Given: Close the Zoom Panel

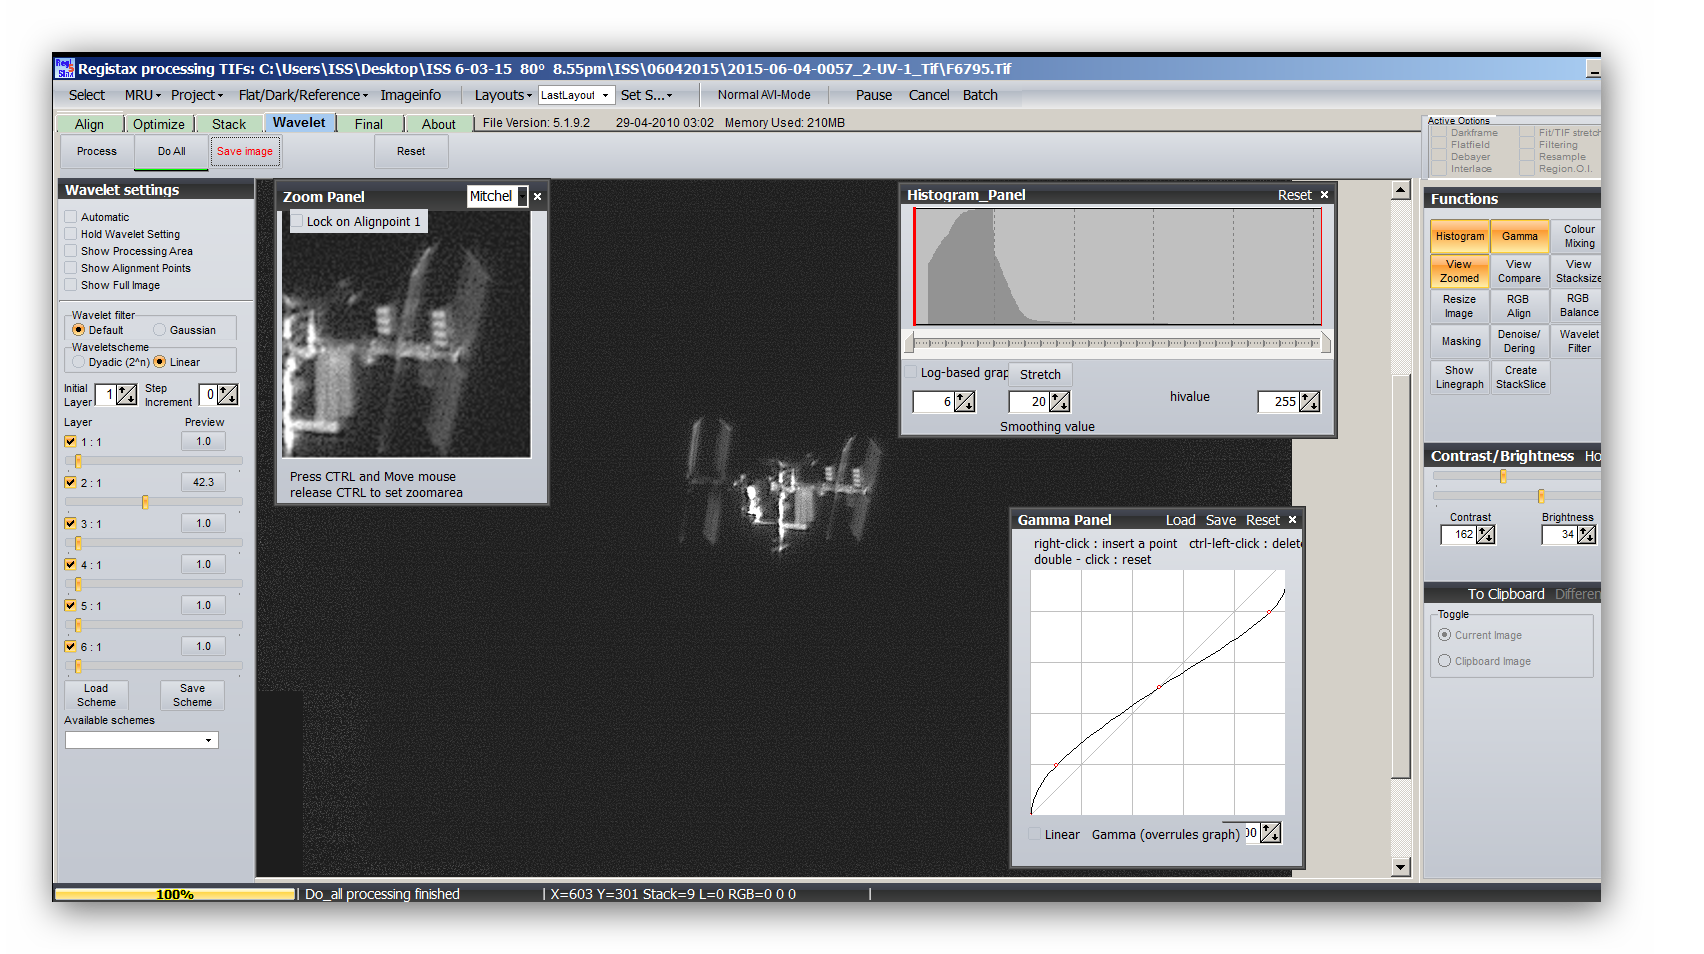Looking at the screenshot, I should (538, 197).
